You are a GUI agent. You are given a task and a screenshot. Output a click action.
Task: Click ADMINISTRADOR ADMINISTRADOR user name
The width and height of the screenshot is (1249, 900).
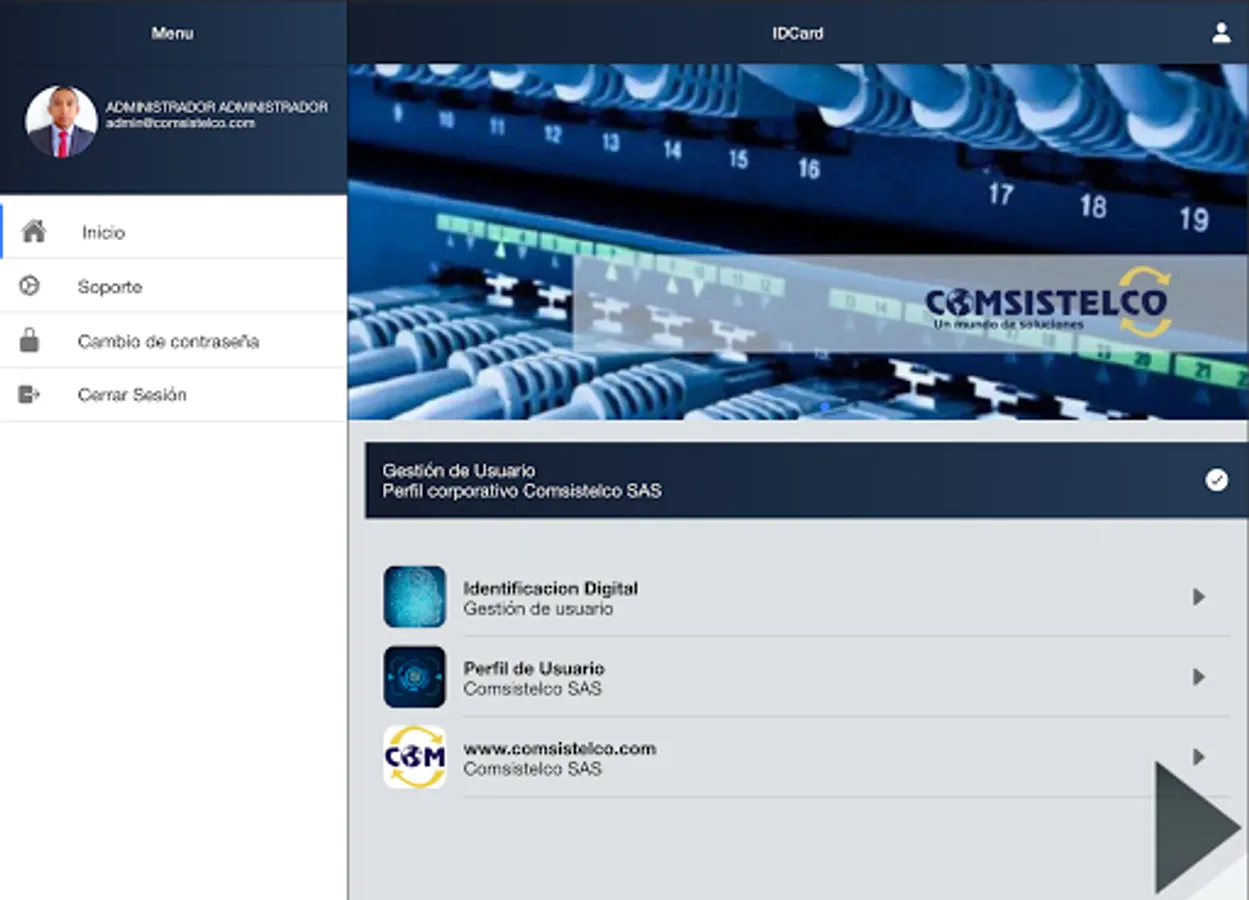pyautogui.click(x=217, y=107)
